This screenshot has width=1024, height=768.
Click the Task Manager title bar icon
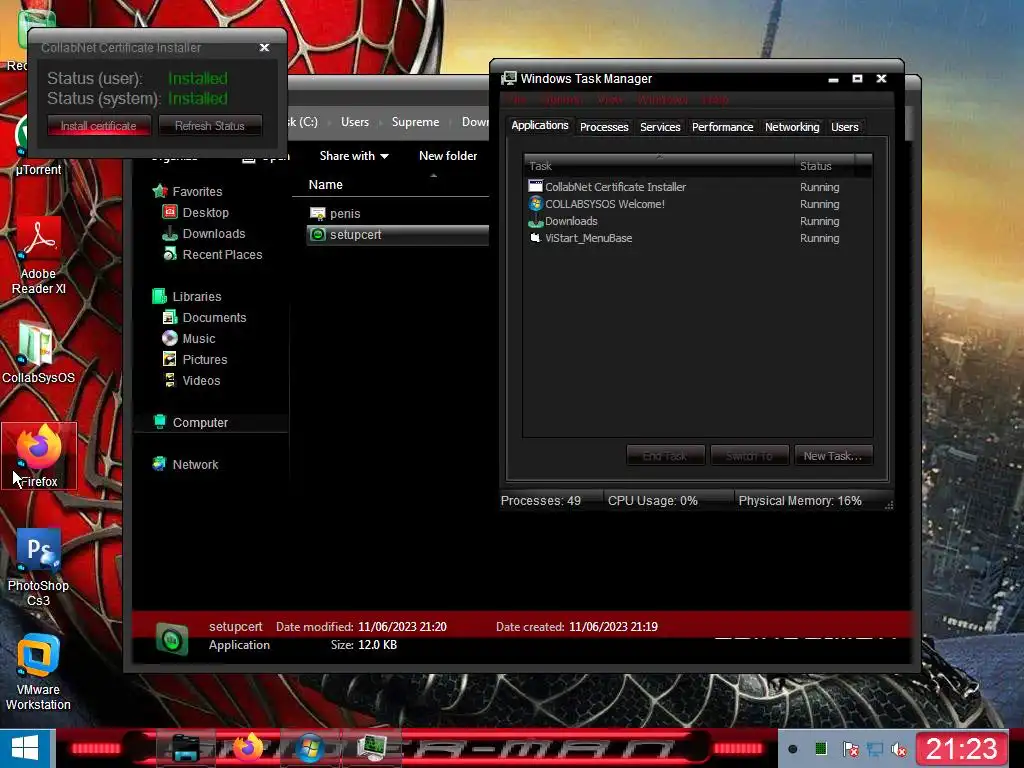coord(509,78)
